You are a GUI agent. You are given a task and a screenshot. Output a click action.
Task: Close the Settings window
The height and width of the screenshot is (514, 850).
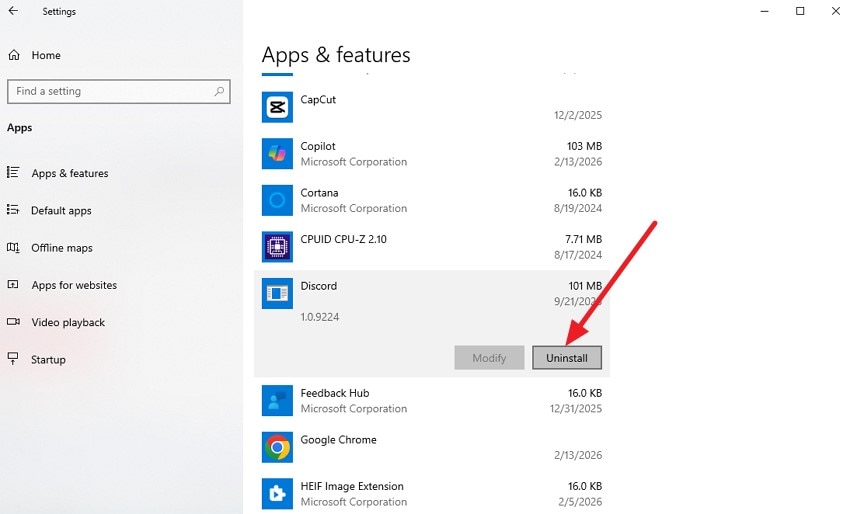[836, 11]
